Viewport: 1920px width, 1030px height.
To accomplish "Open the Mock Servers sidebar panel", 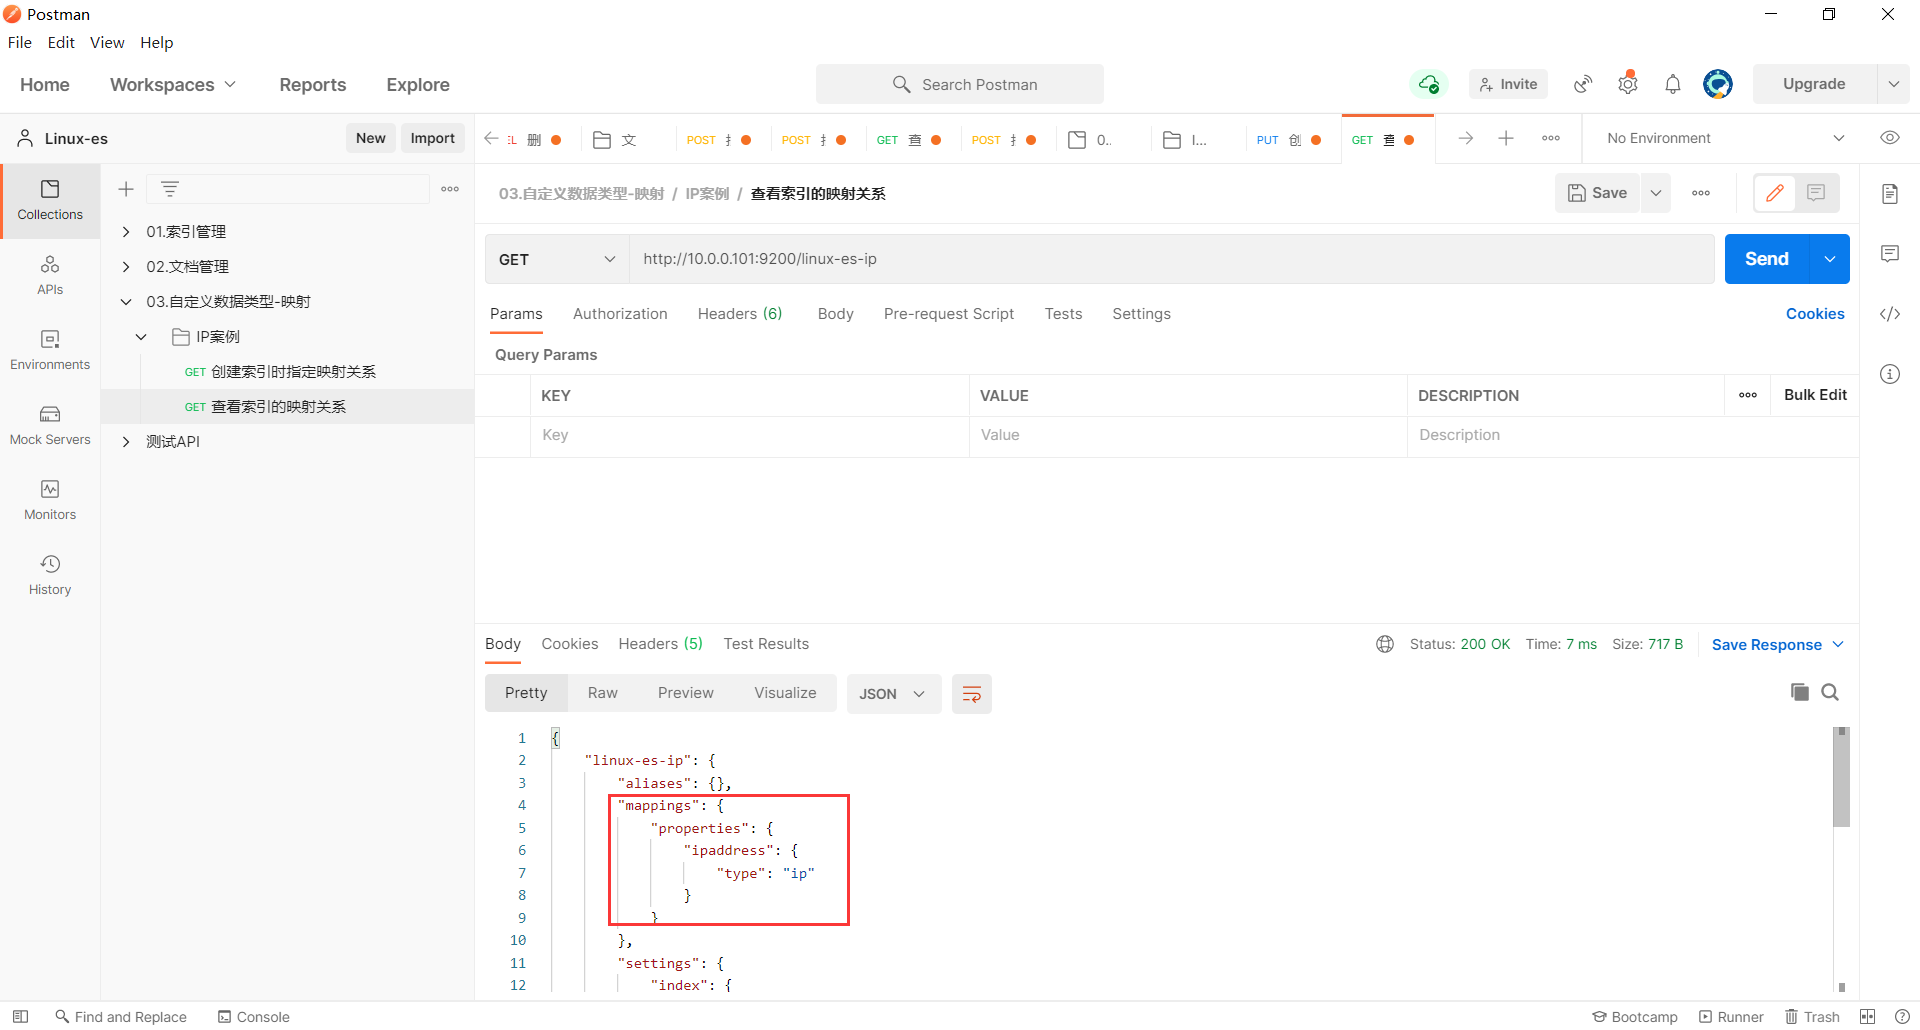I will [x=50, y=425].
